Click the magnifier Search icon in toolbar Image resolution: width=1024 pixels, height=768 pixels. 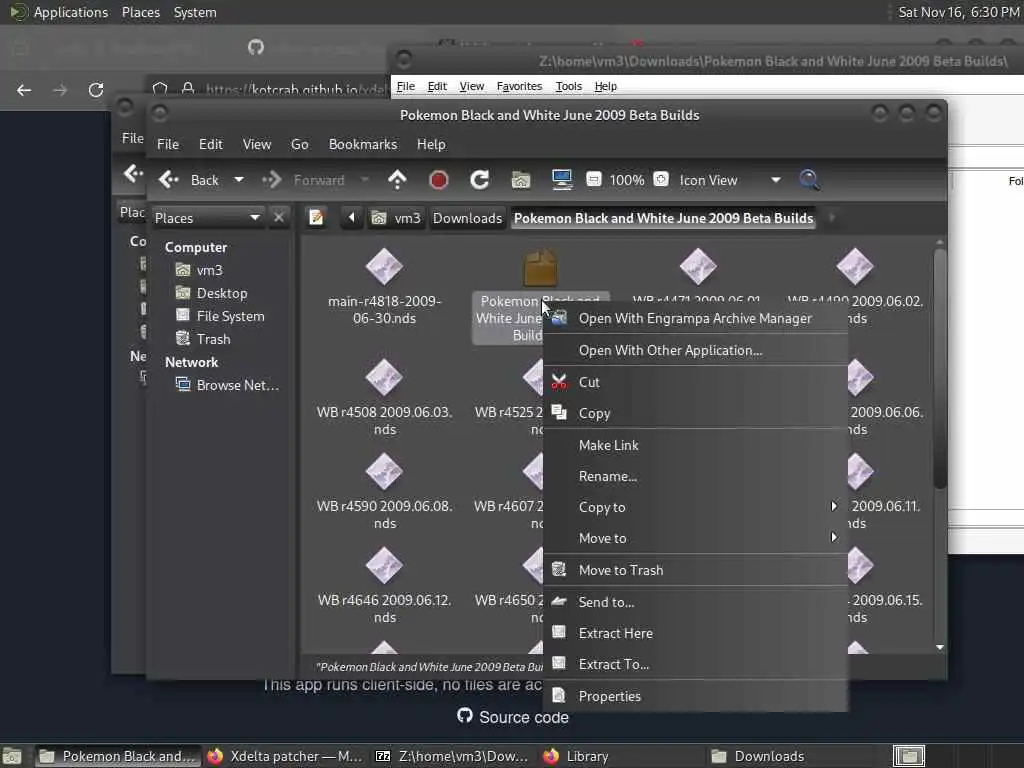tap(809, 180)
